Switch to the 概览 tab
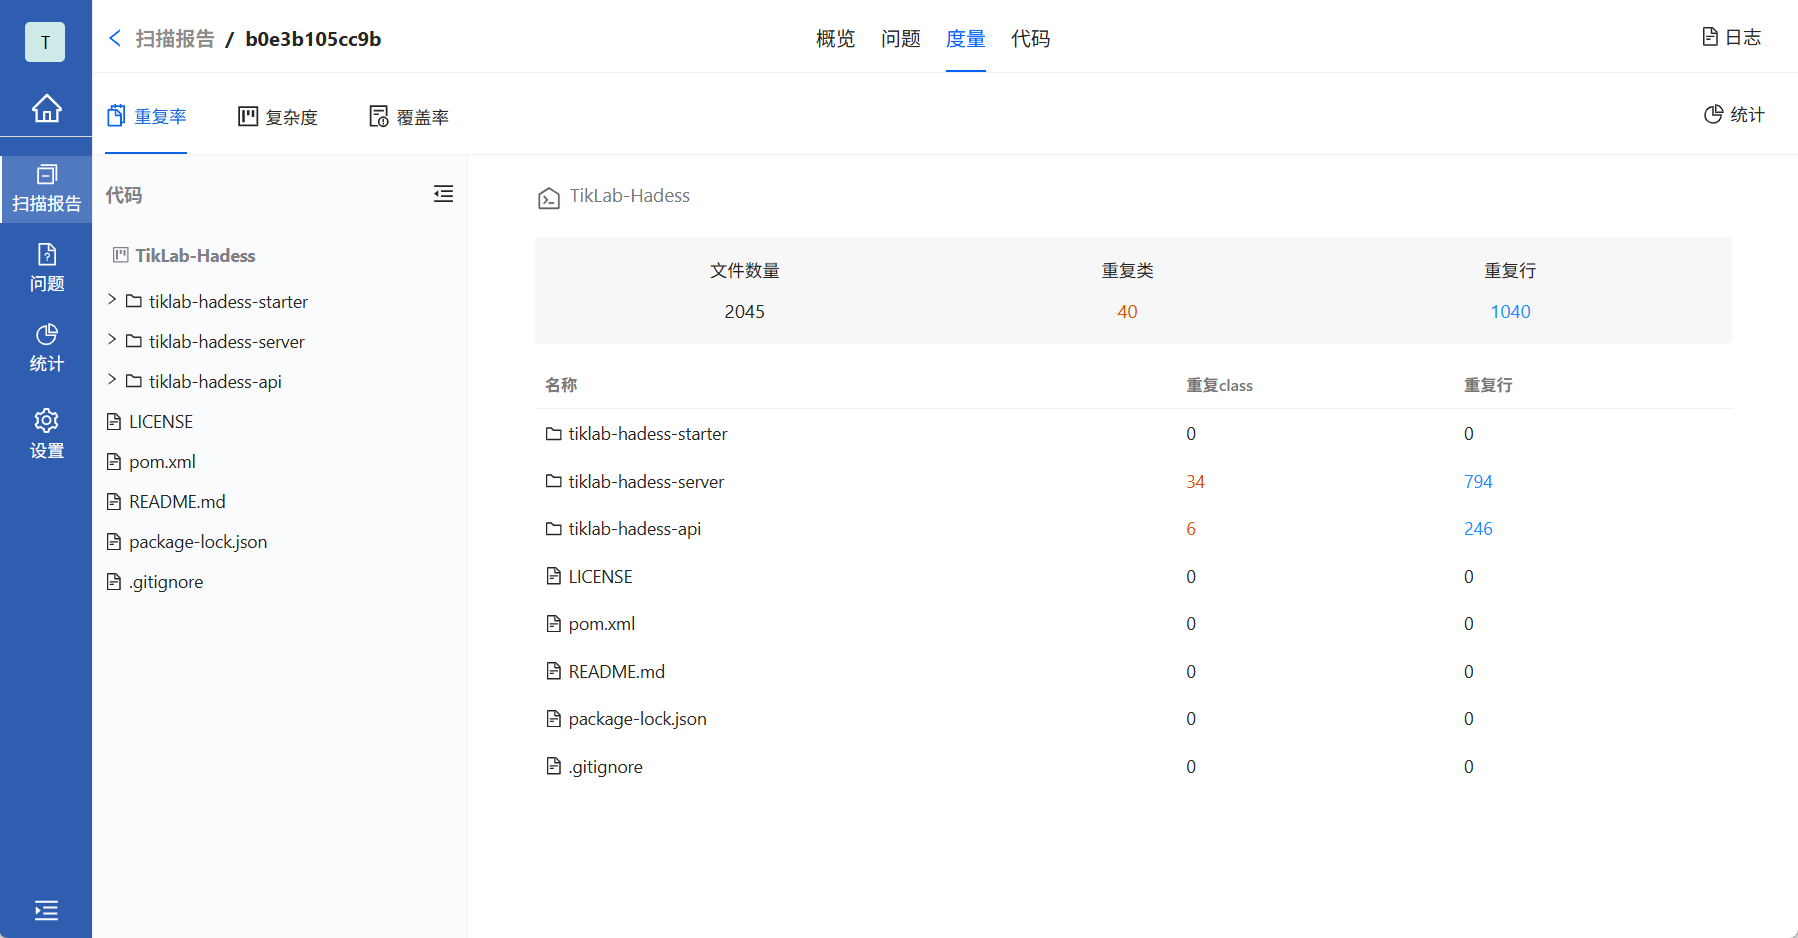The image size is (1798, 938). pos(835,38)
